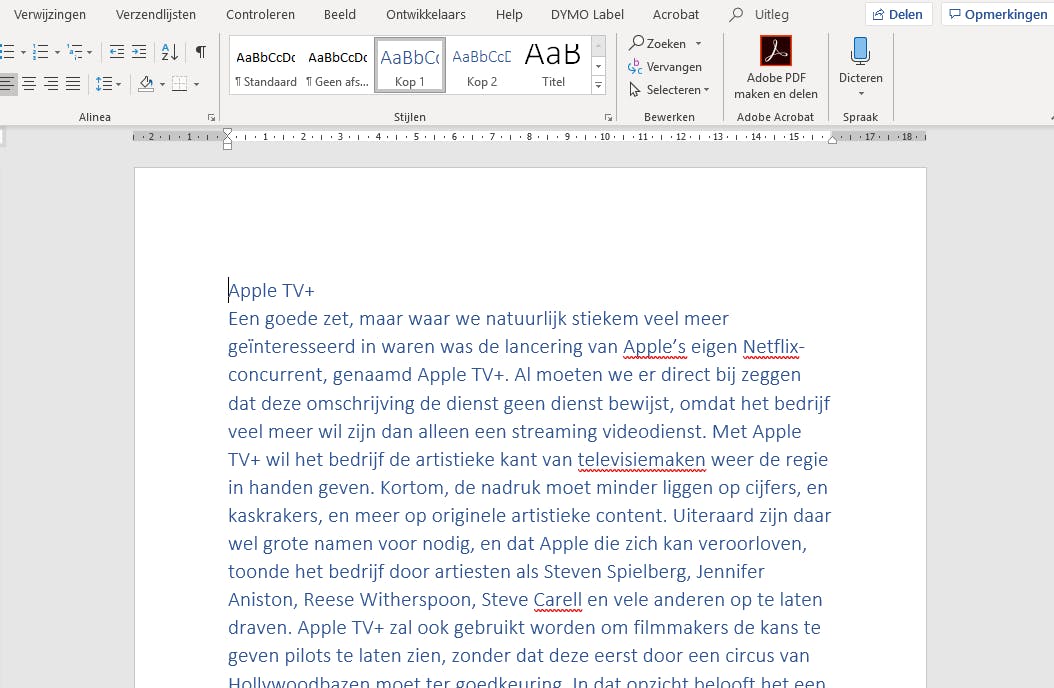This screenshot has height=688, width=1054.
Task: Click the bullet list icon
Action: [7, 52]
